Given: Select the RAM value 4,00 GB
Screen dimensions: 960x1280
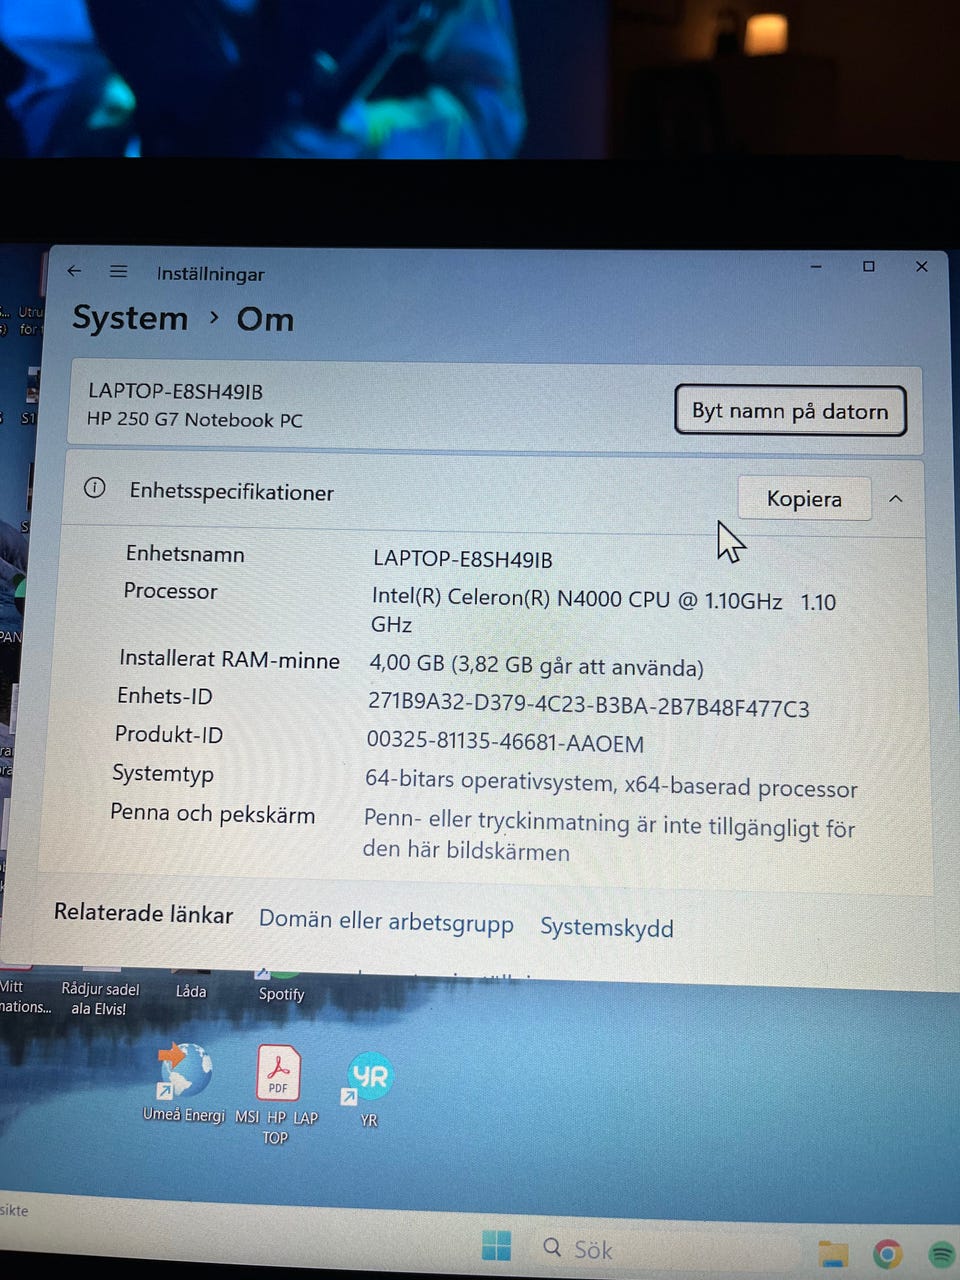Looking at the screenshot, I should (x=406, y=663).
